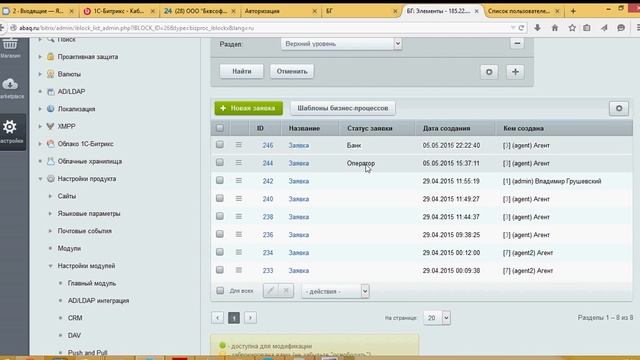Open the action menu for row 242
This screenshot has width=640, height=360.
pos(239,181)
